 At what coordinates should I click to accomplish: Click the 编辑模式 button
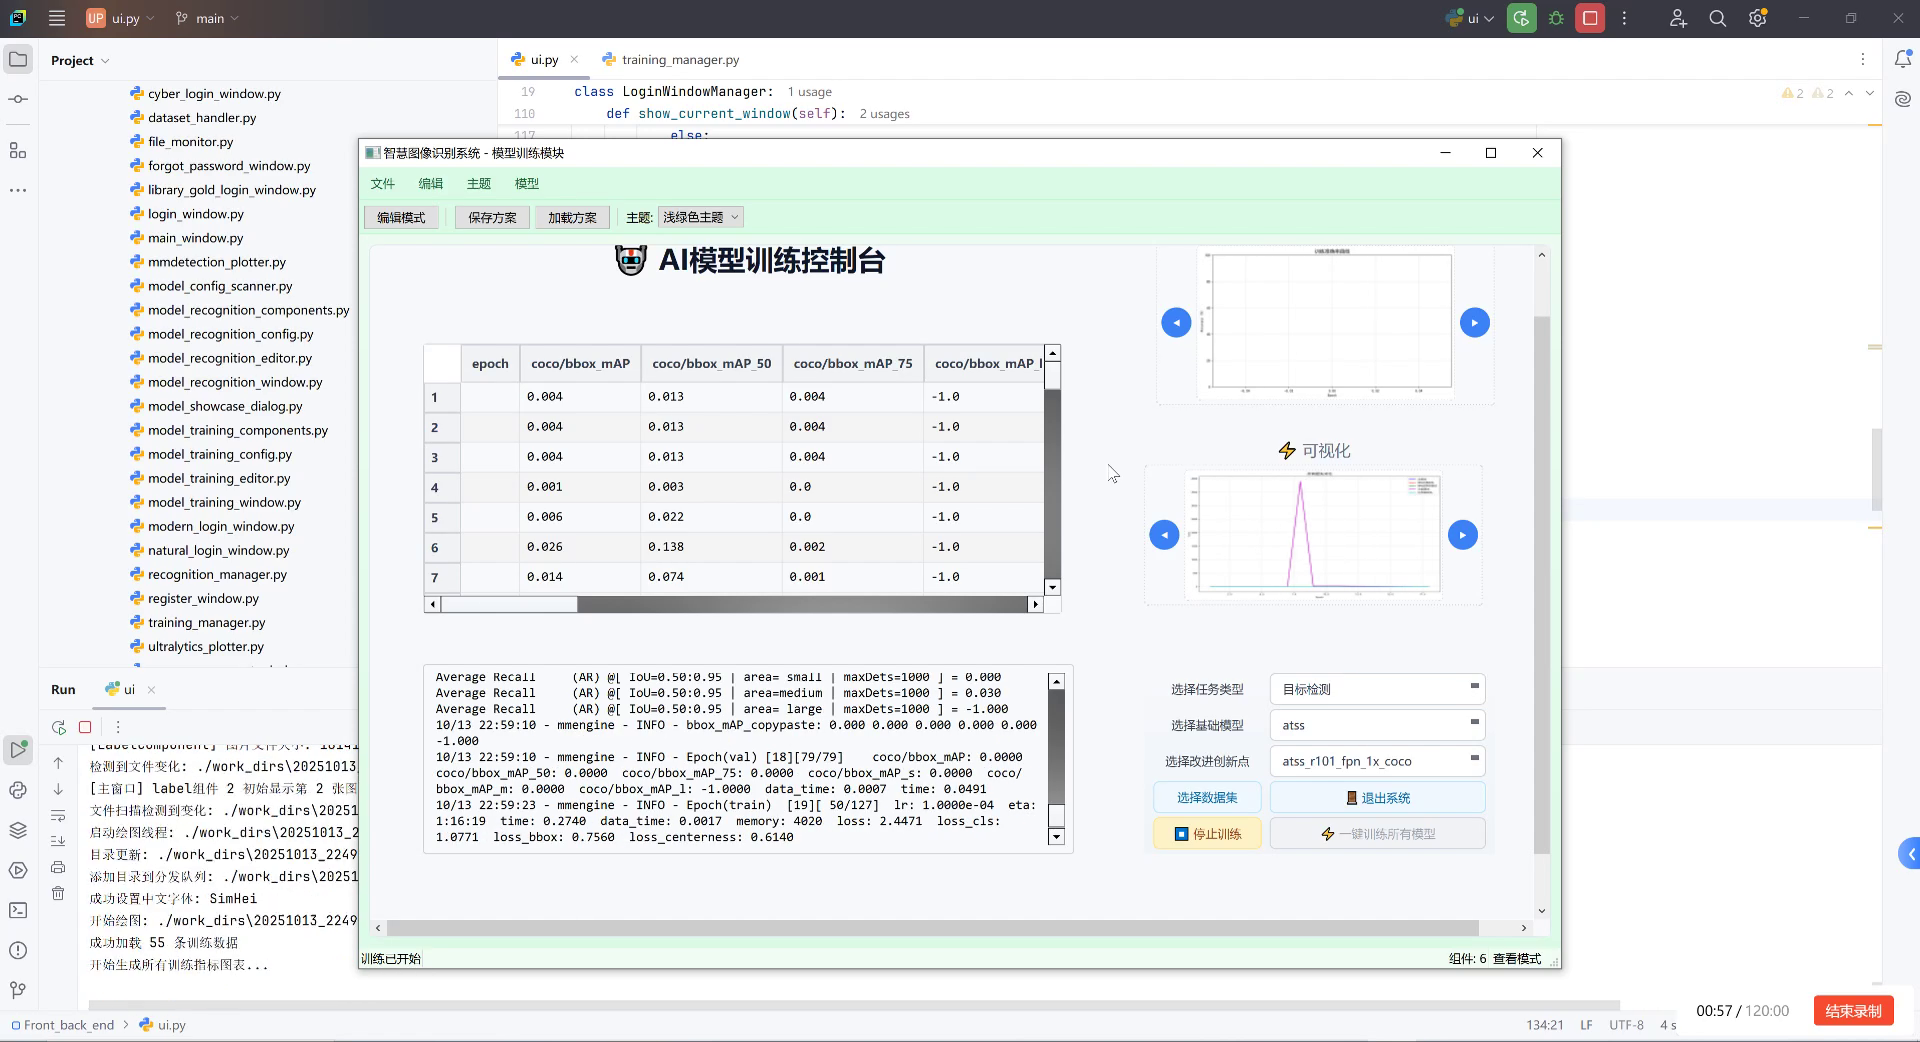point(401,217)
